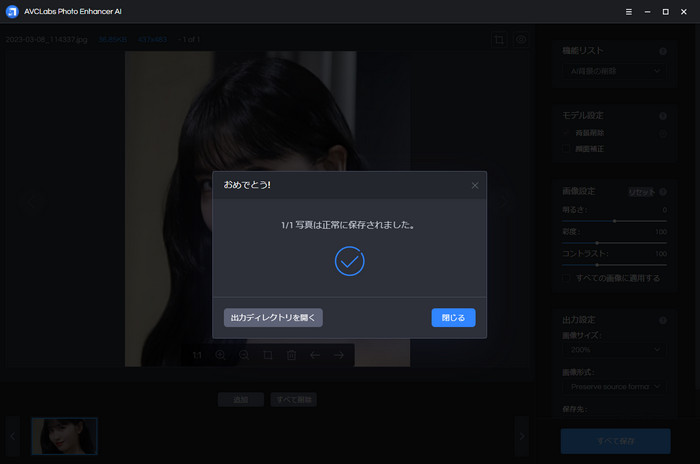This screenshot has height=464, width=700.
Task: Click the リセット button in 画像設定
Action: click(642, 192)
